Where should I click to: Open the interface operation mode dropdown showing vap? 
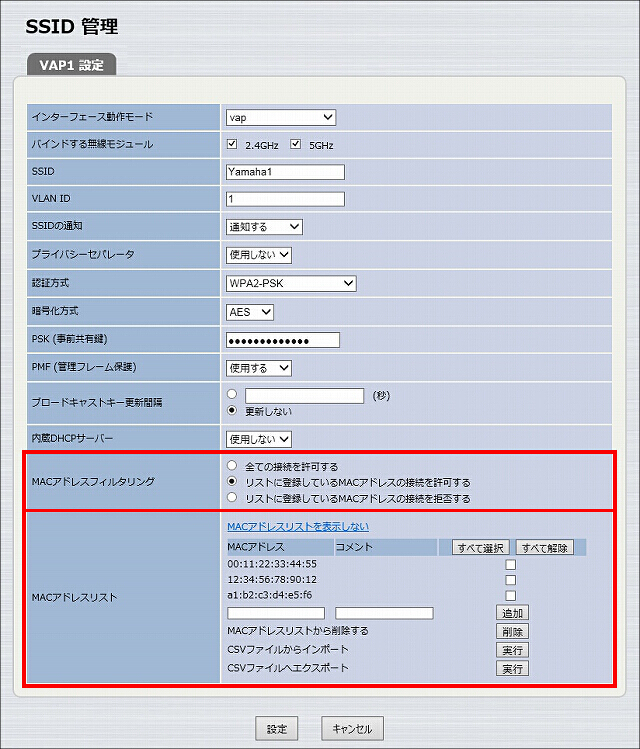tap(281, 118)
